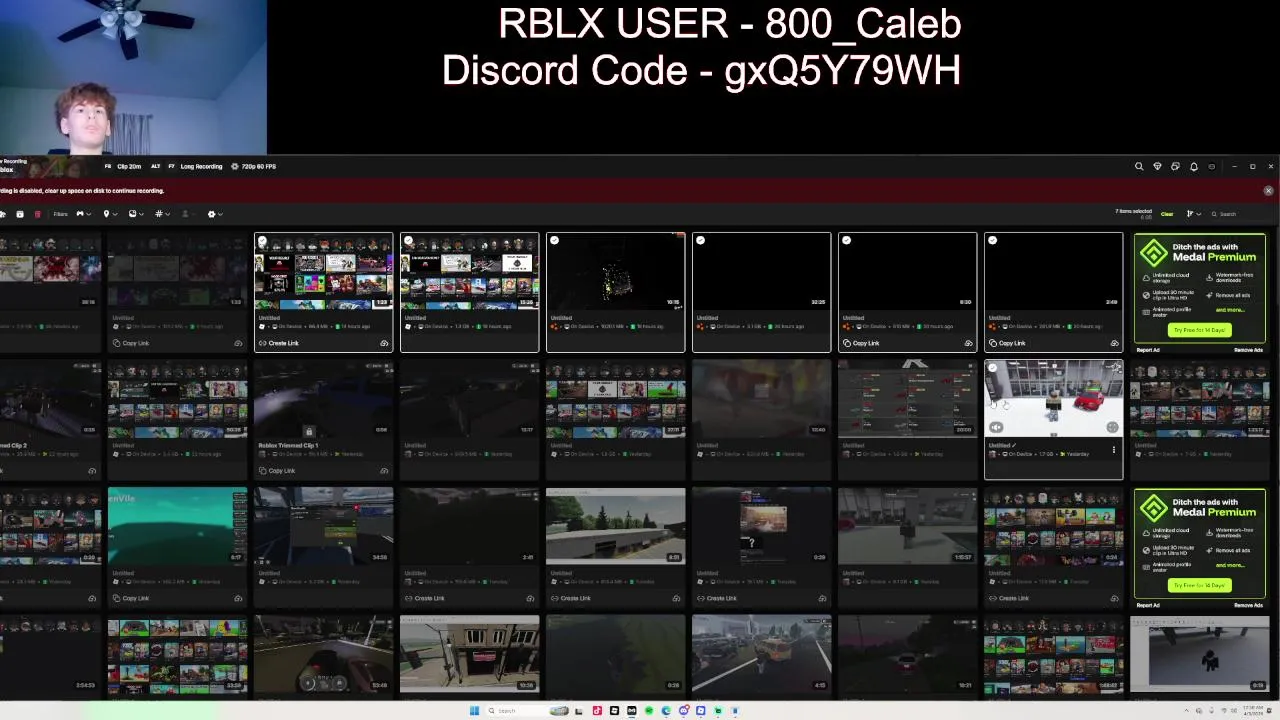Open the three-dot menu on the hovered clip
1280x720 pixels.
click(1113, 450)
